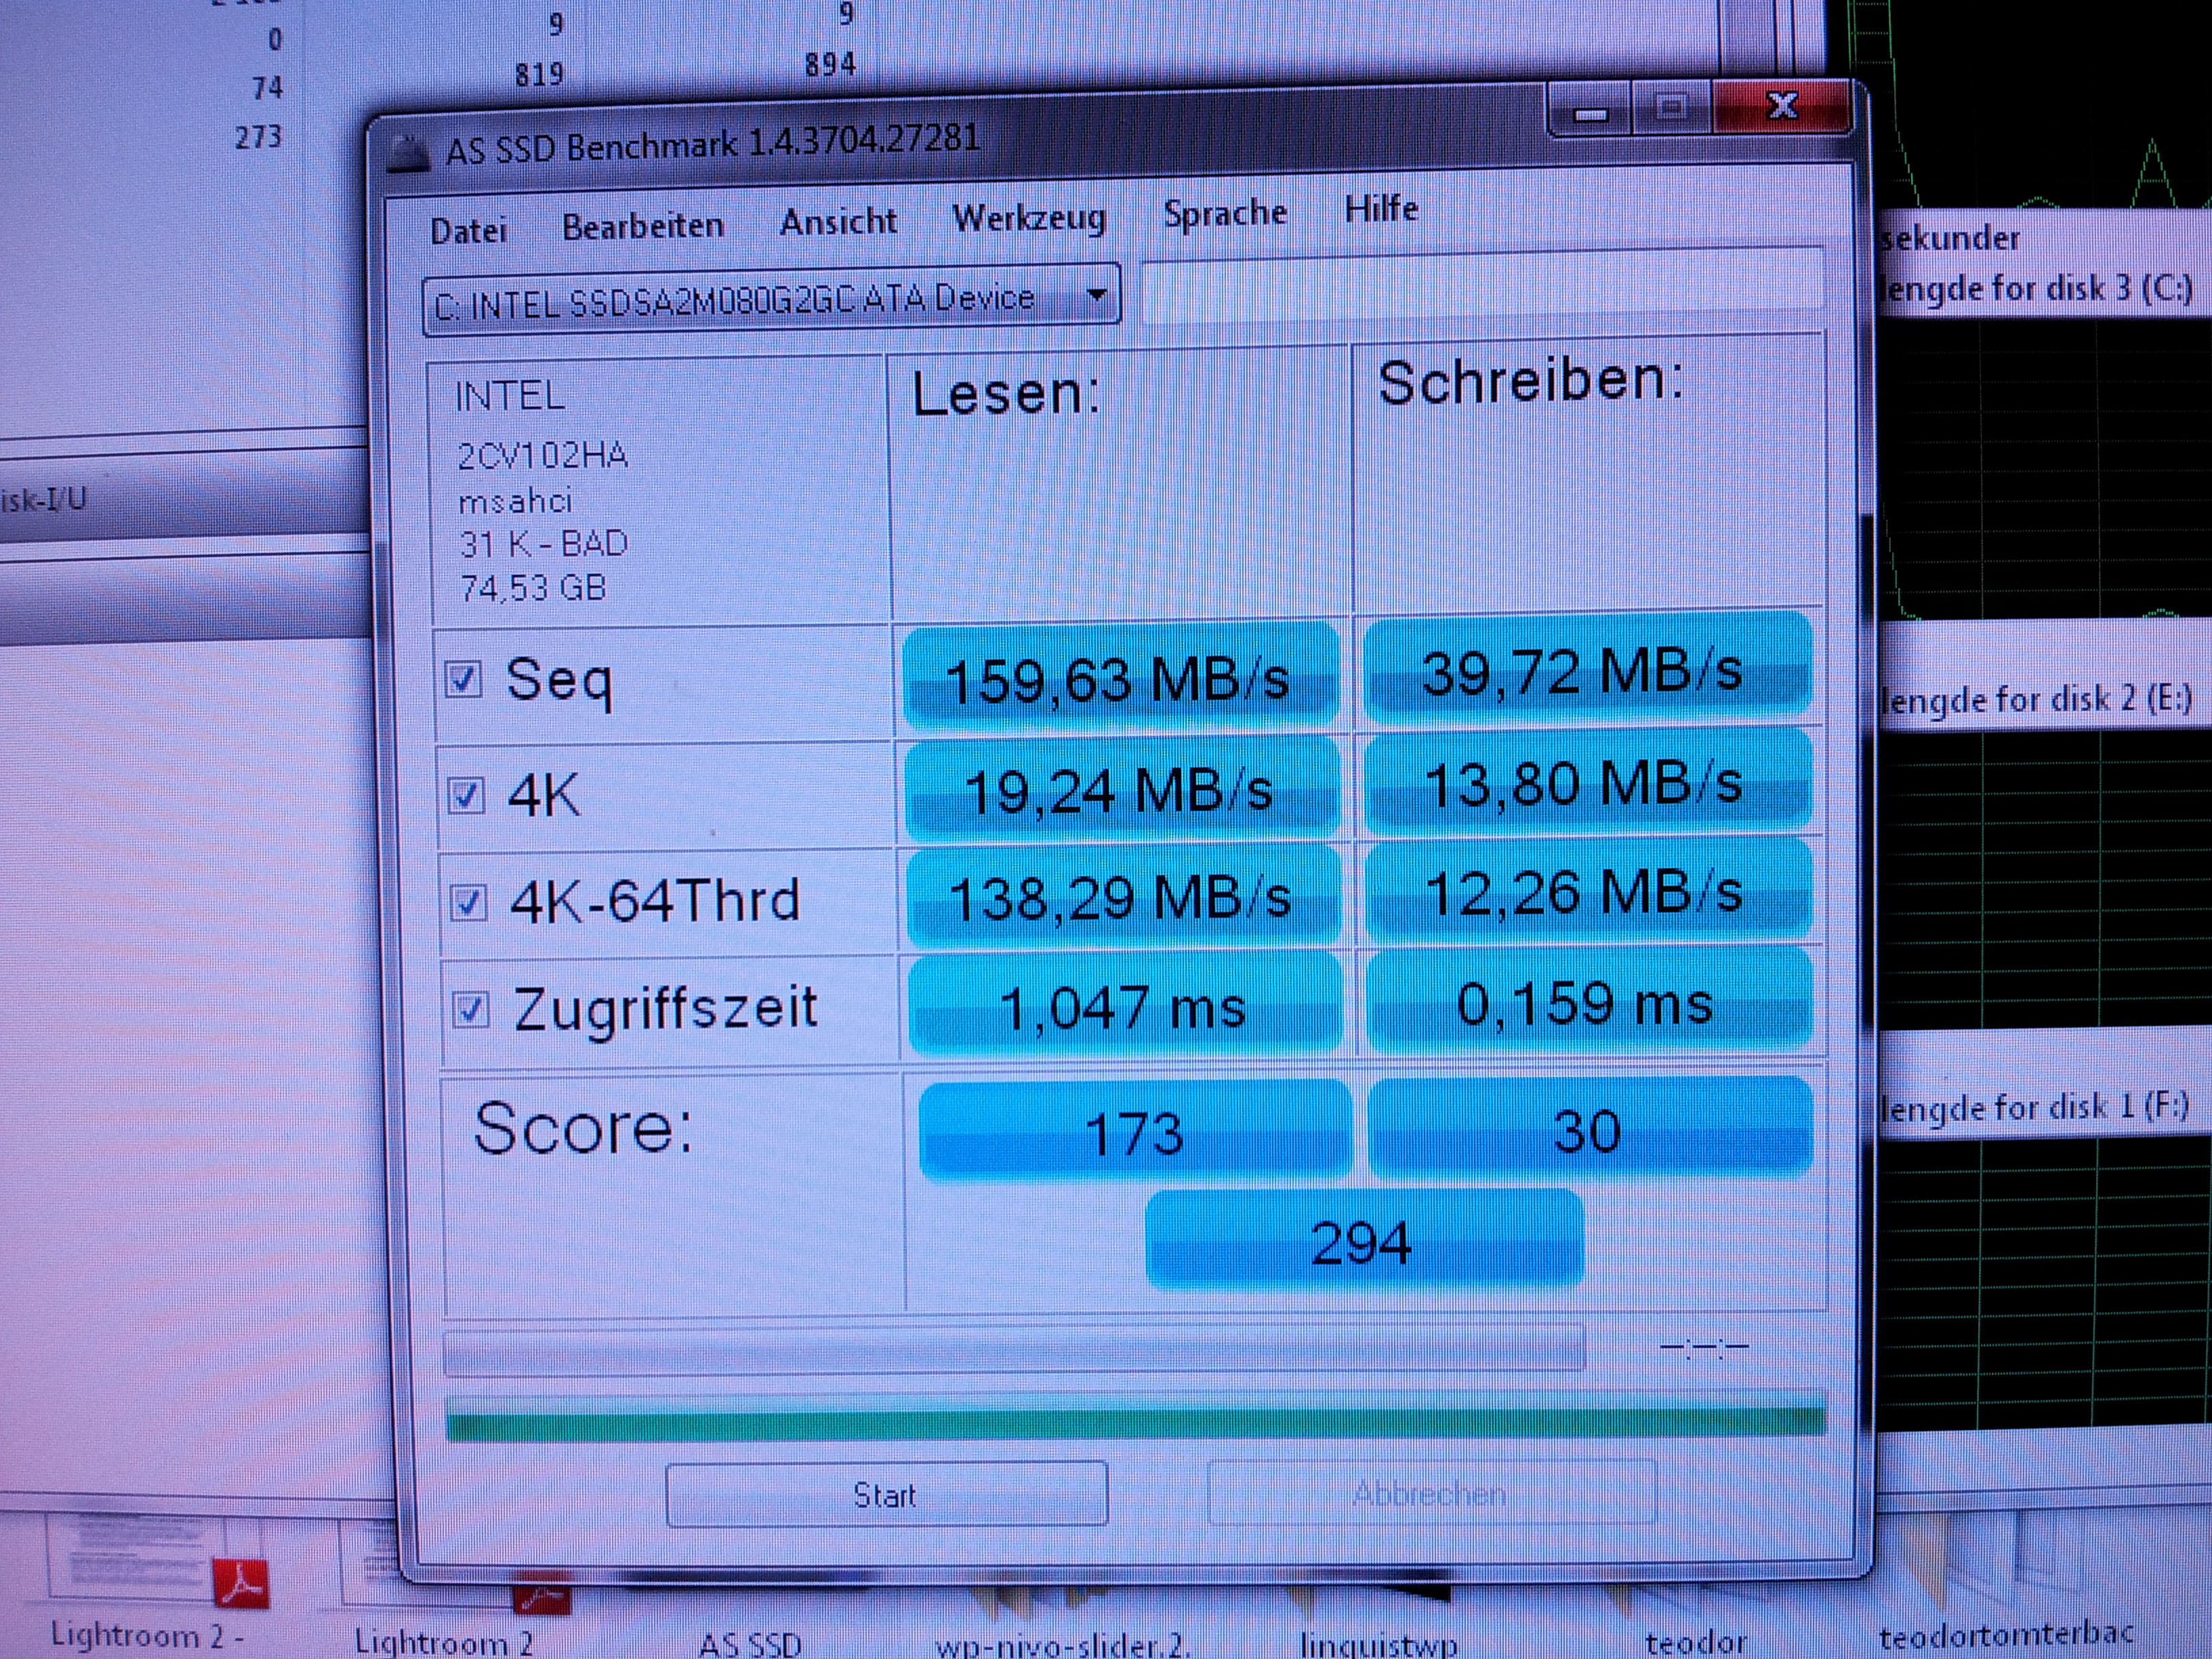
Task: Click the Abbrechen button
Action: [x=1431, y=1493]
